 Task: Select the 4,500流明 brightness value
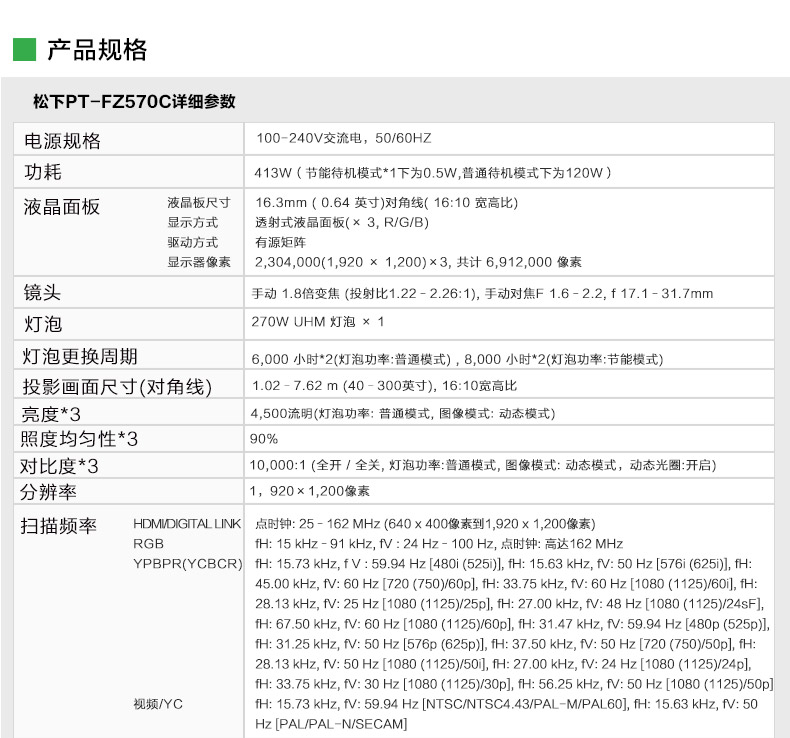tap(403, 414)
